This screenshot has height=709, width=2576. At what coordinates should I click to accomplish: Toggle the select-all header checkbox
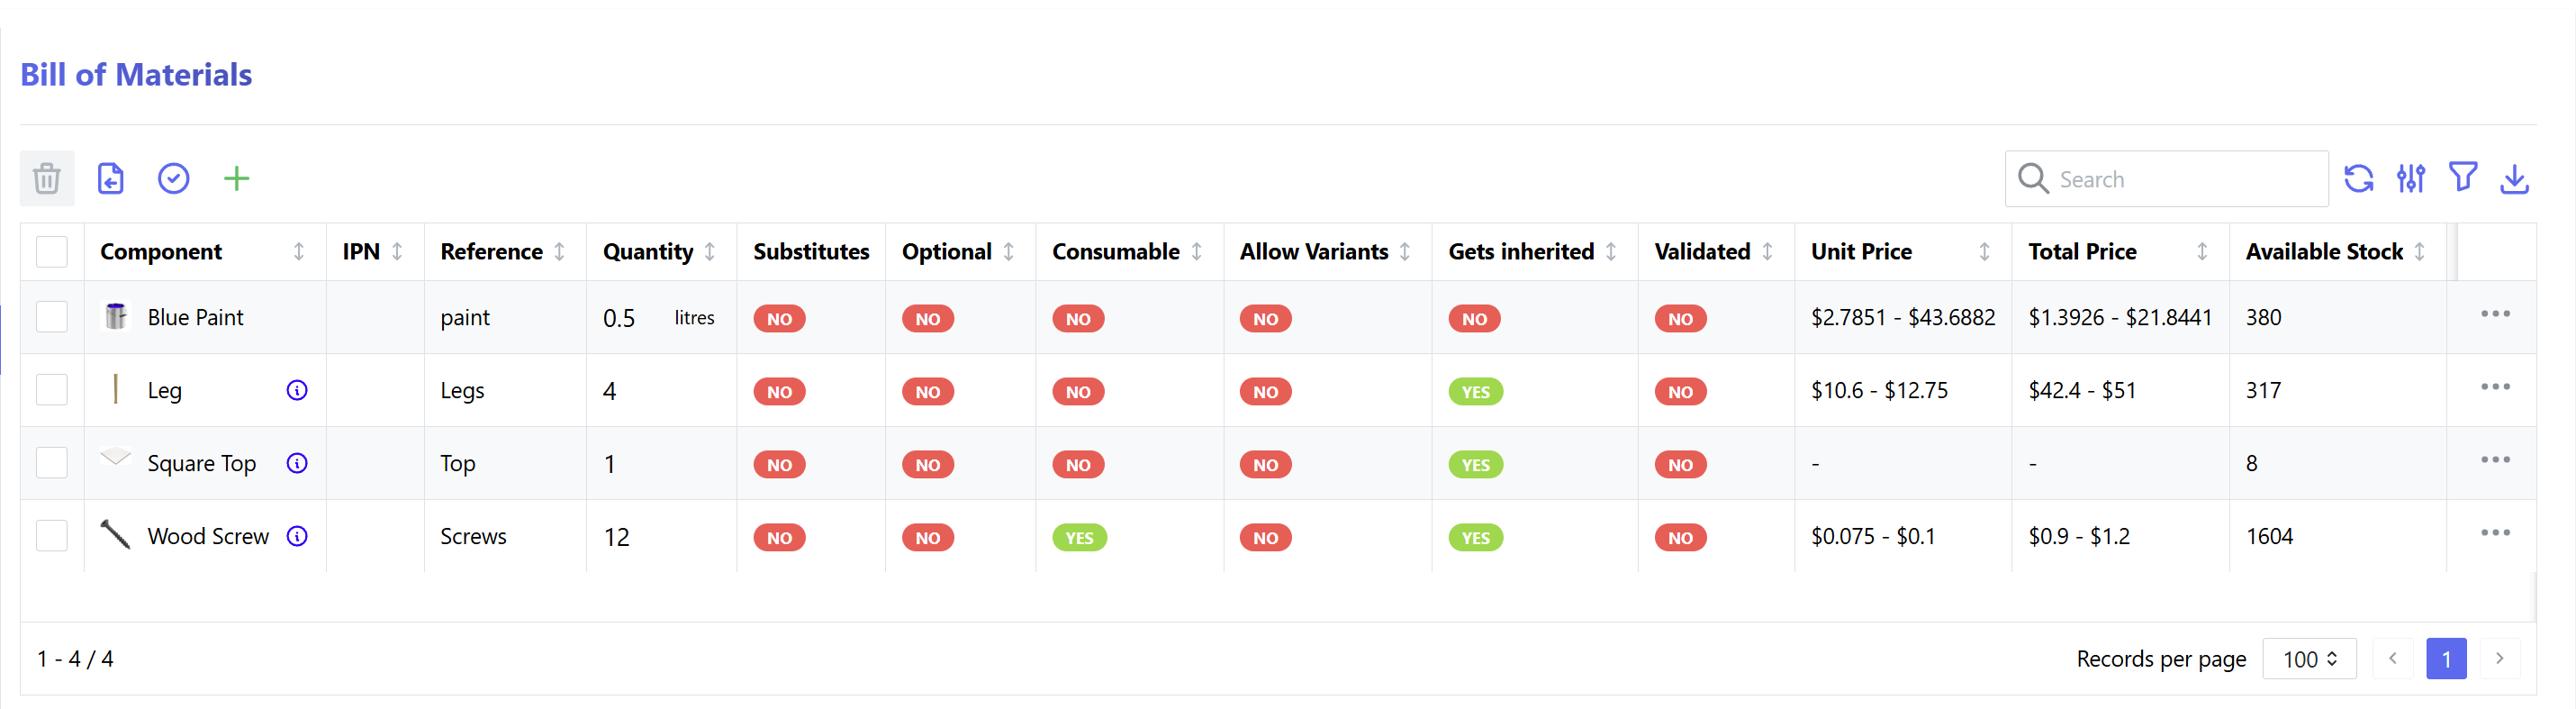[52, 252]
